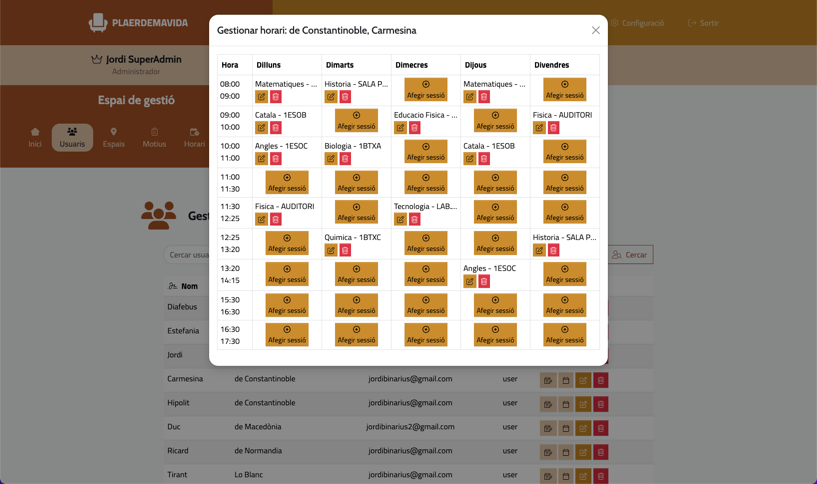Delete Thursday Angles 1ESOC session at 13:20
The image size is (817, 484).
(484, 282)
